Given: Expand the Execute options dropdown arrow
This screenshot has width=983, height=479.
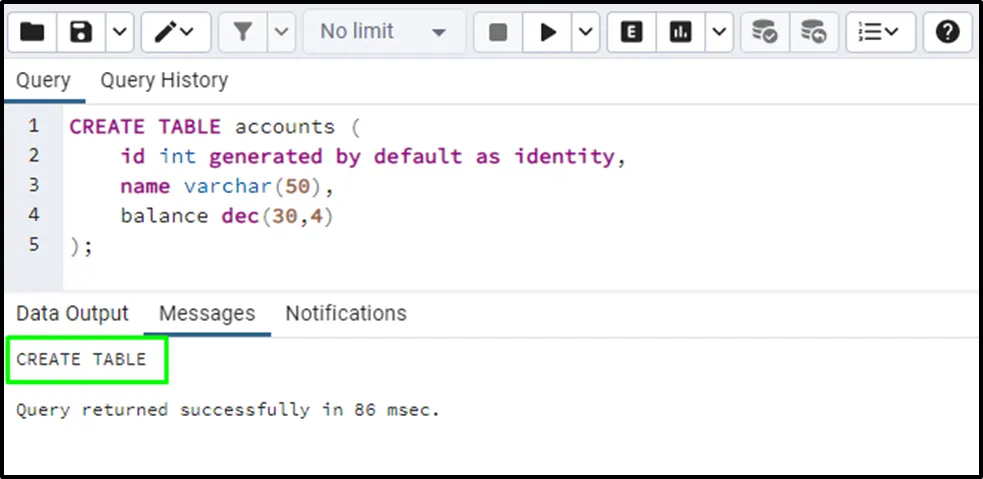Looking at the screenshot, I should click(x=586, y=32).
